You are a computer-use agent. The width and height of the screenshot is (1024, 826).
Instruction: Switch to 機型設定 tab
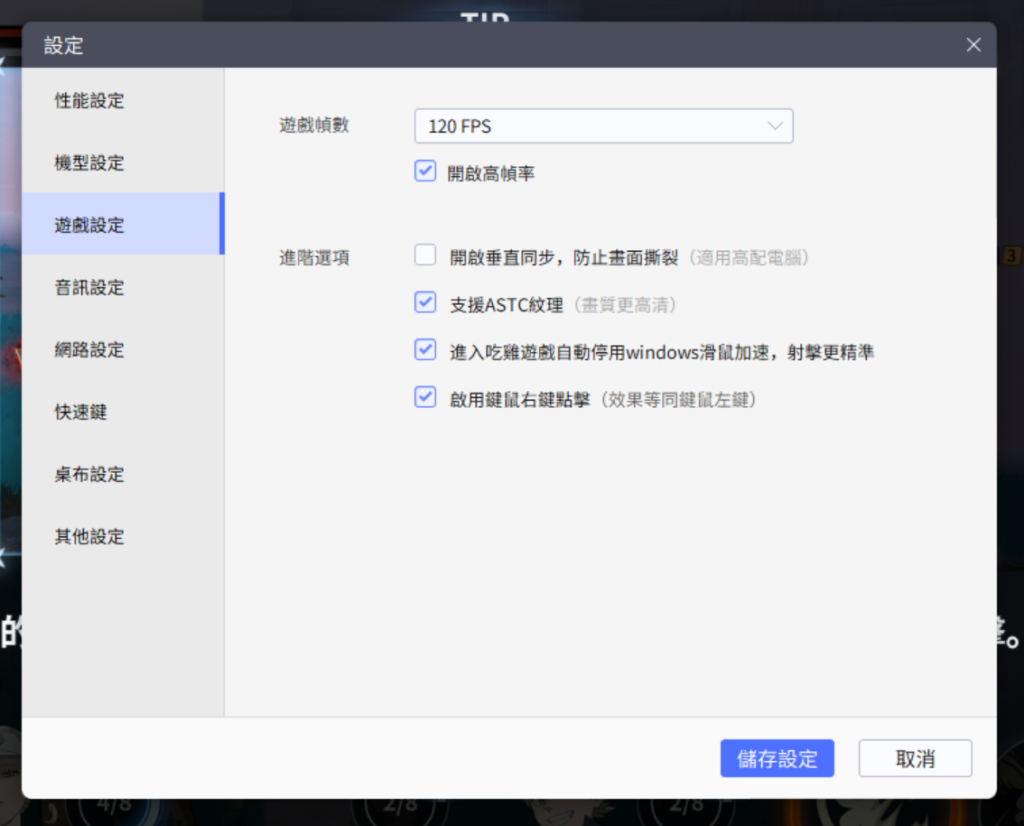pos(123,163)
